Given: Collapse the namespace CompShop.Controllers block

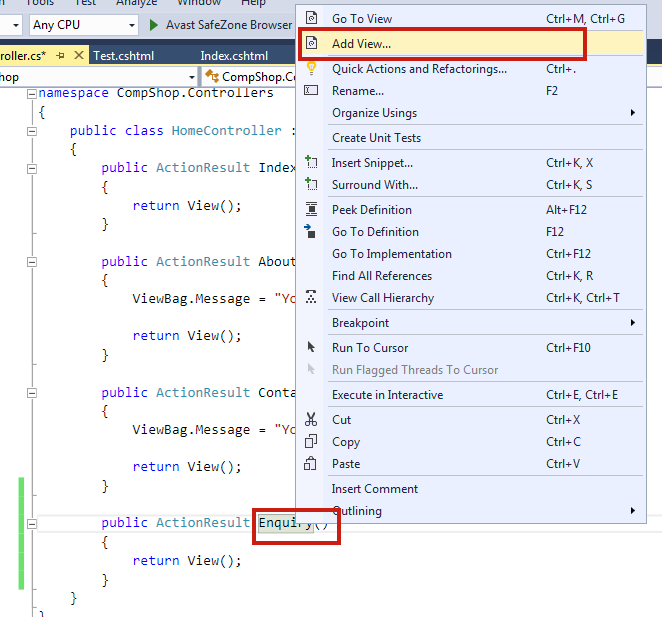Looking at the screenshot, I should coord(31,94).
